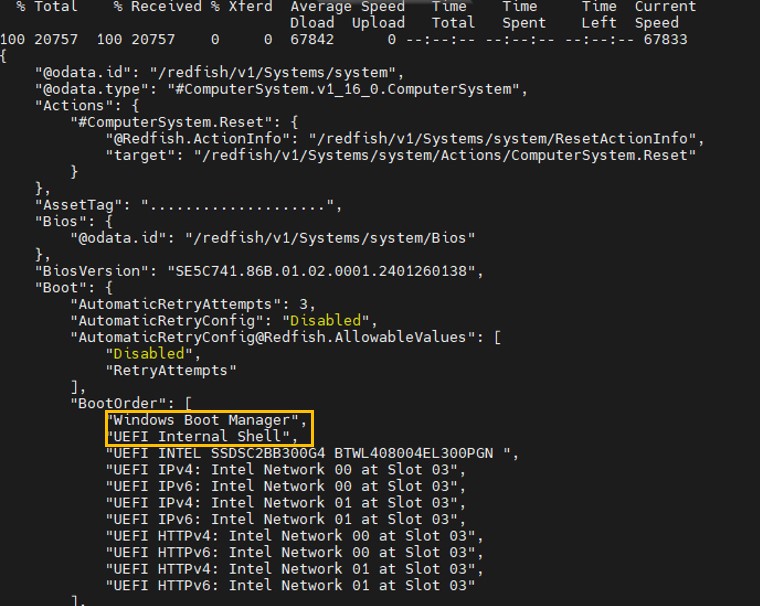Click the "RetryAttempts" allowable value

click(x=171, y=370)
